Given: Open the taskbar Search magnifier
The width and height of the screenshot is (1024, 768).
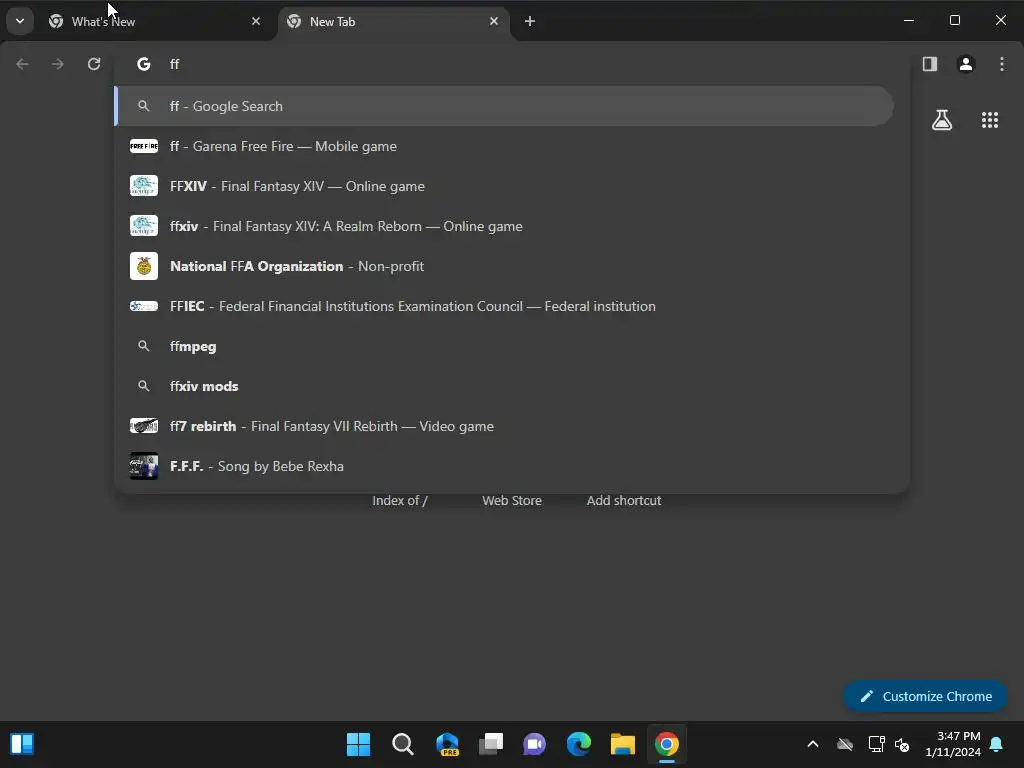Looking at the screenshot, I should coord(402,744).
